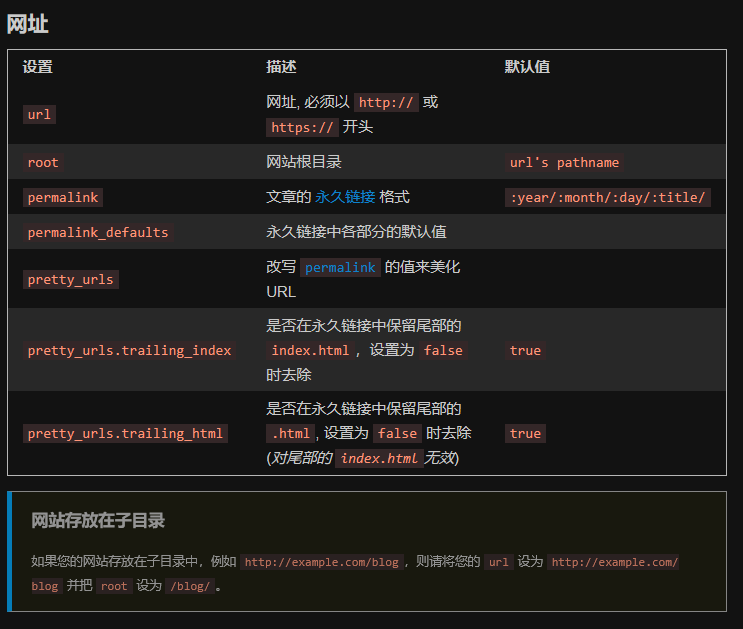Select the http:// code snippet
This screenshot has height=629, width=743.
pyautogui.click(x=386, y=102)
